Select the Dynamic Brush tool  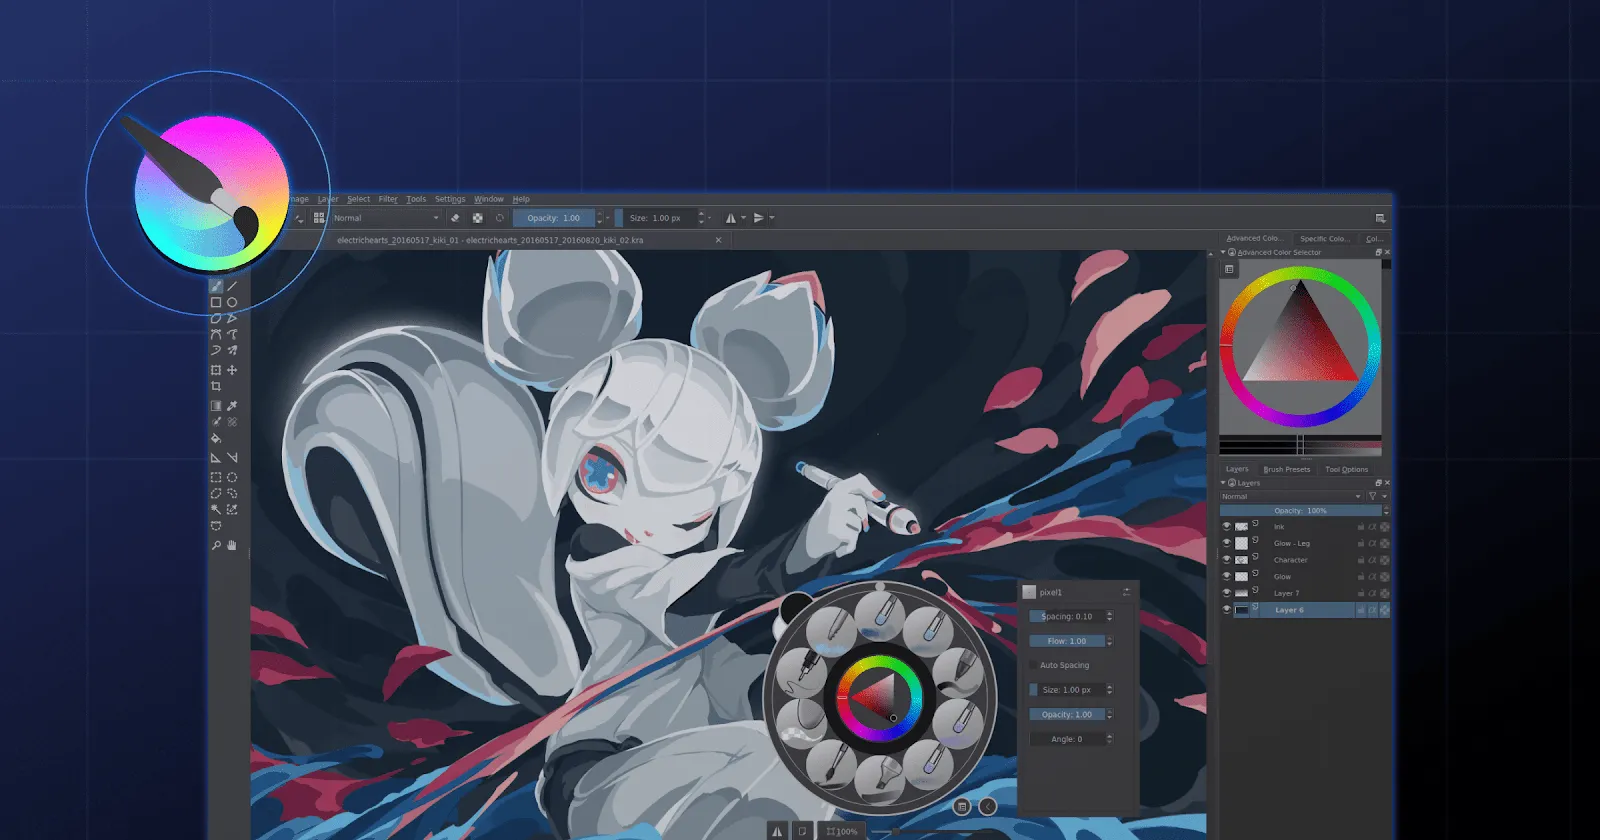click(216, 350)
